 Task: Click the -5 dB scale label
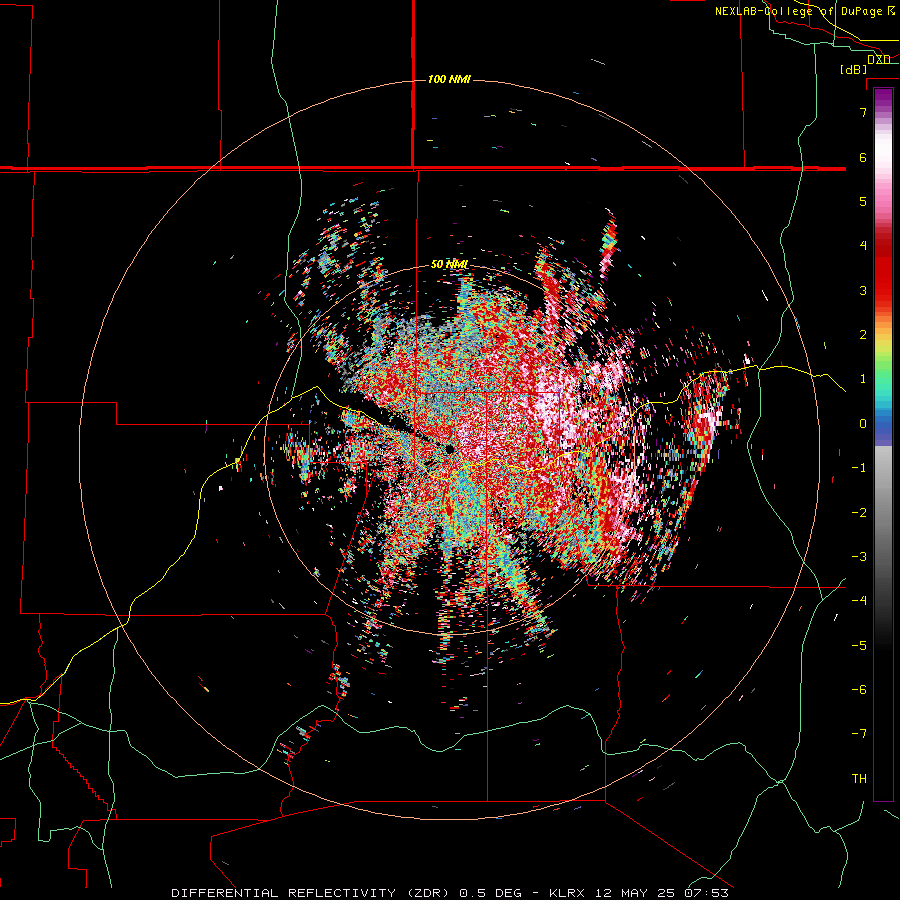coord(859,645)
